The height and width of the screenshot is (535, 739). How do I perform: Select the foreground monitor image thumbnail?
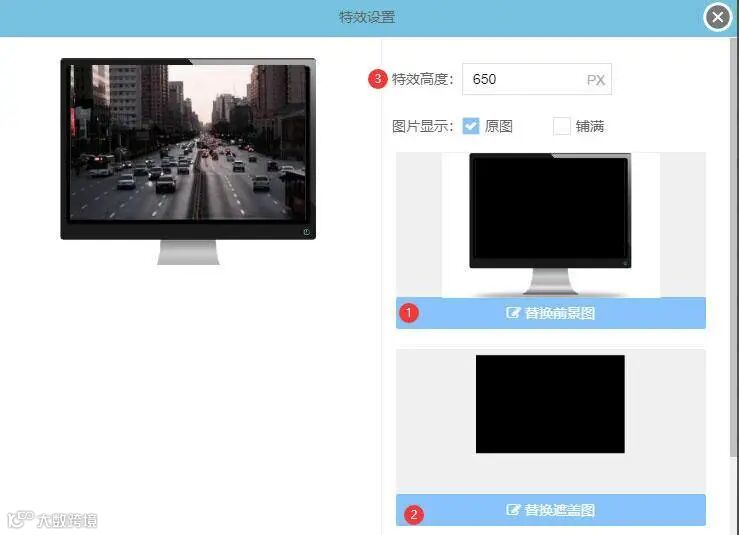coord(551,225)
